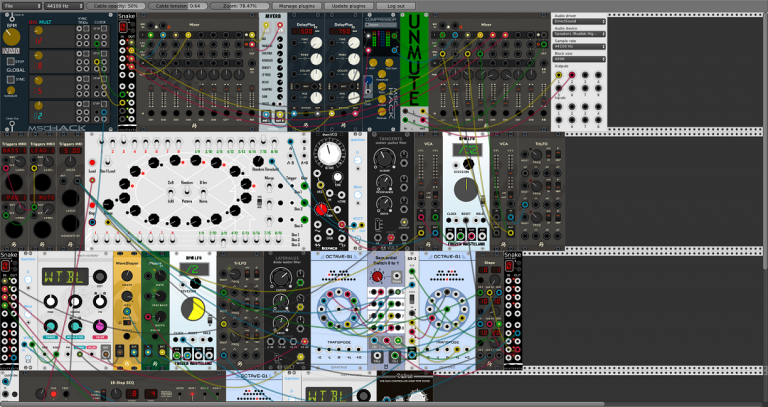The image size is (768, 407).
Task: Click the CH1 button at the bottom of the left Mixer
Action: pos(151,114)
